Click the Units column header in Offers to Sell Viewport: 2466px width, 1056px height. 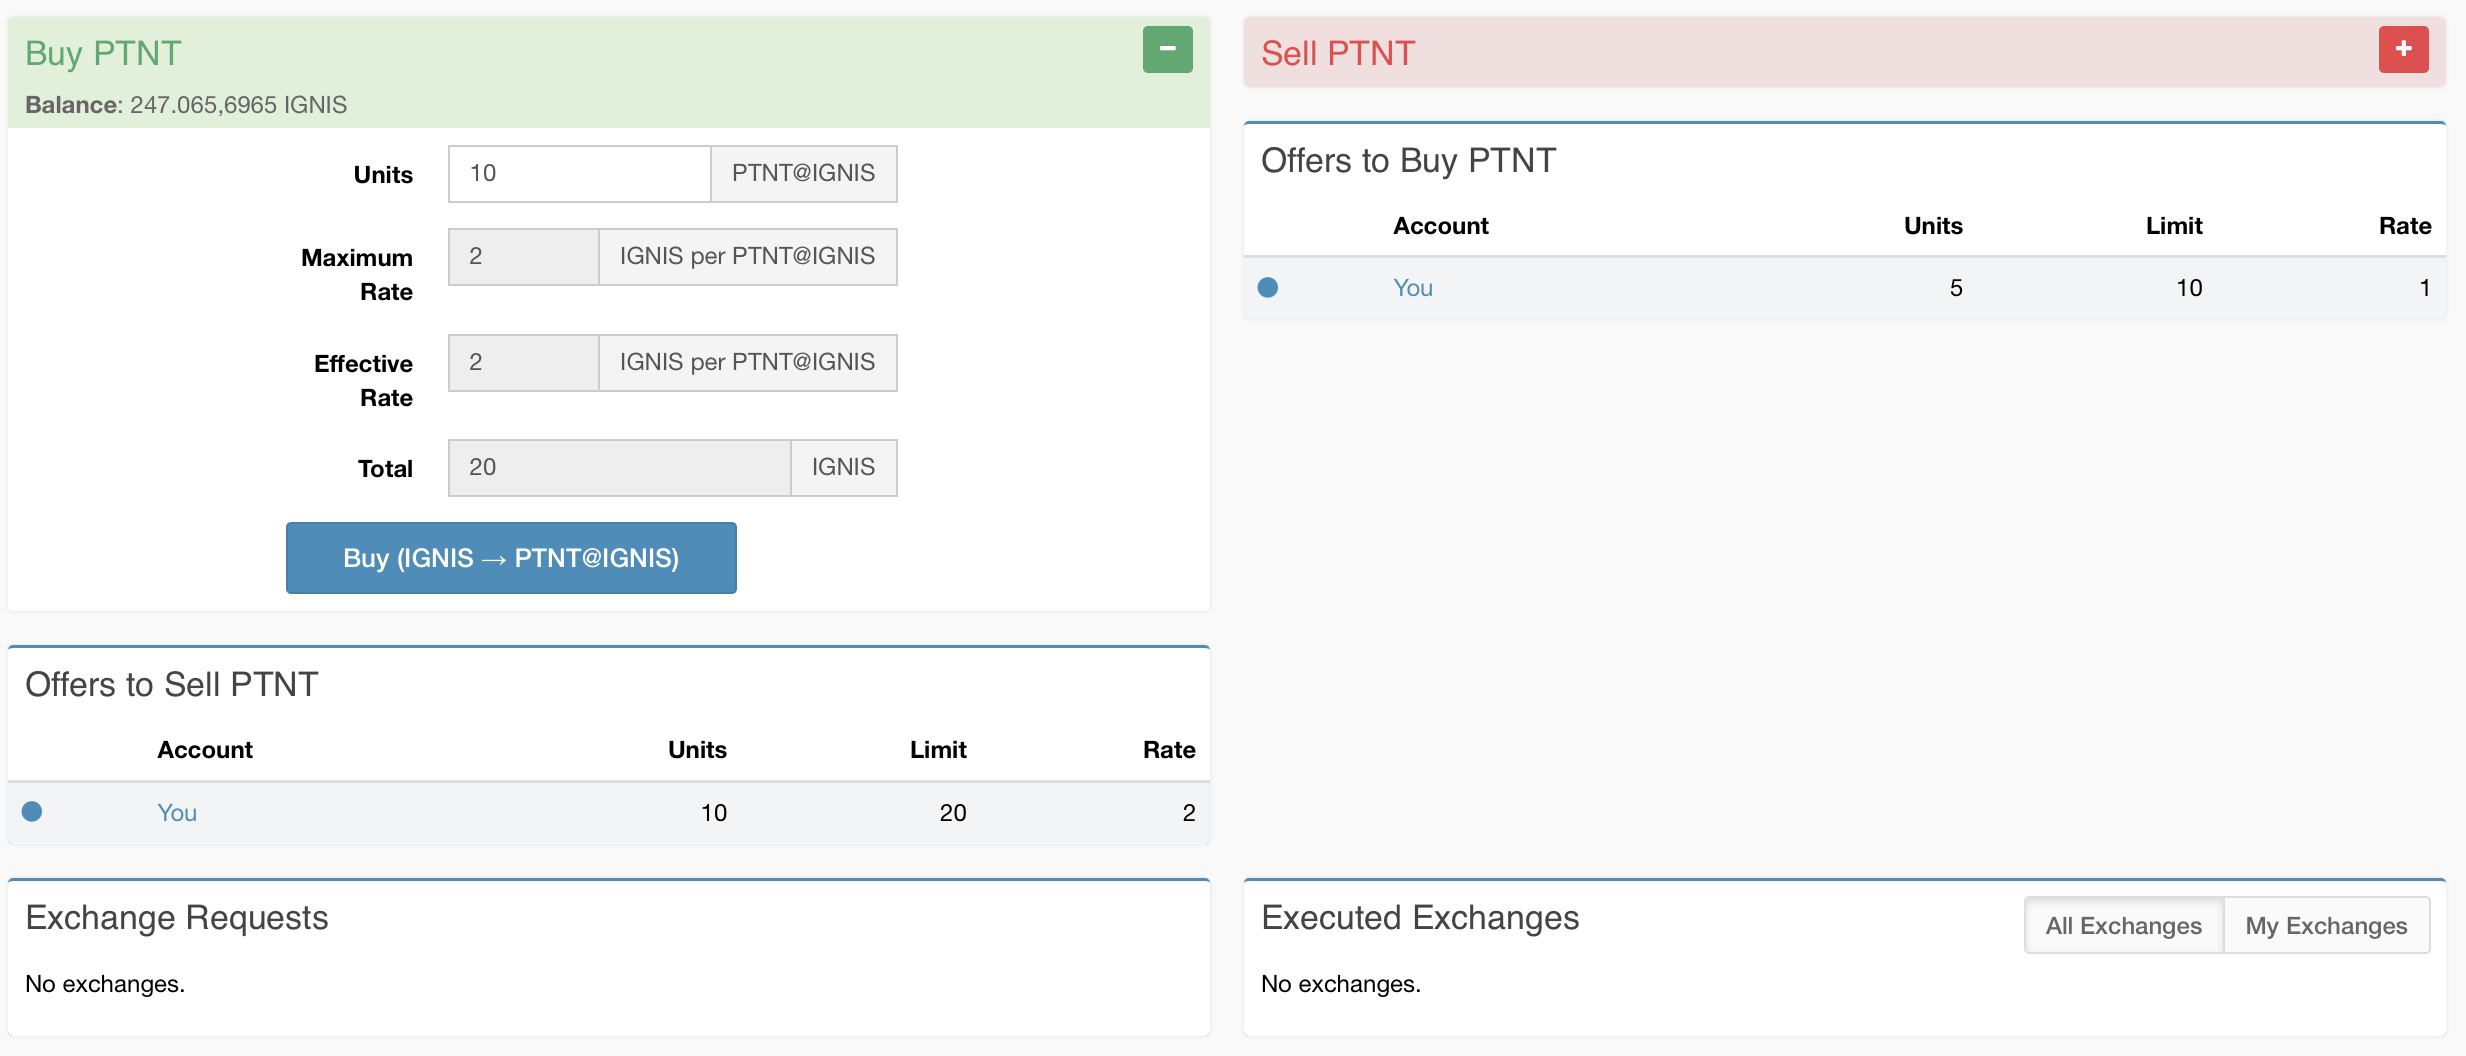[x=697, y=750]
